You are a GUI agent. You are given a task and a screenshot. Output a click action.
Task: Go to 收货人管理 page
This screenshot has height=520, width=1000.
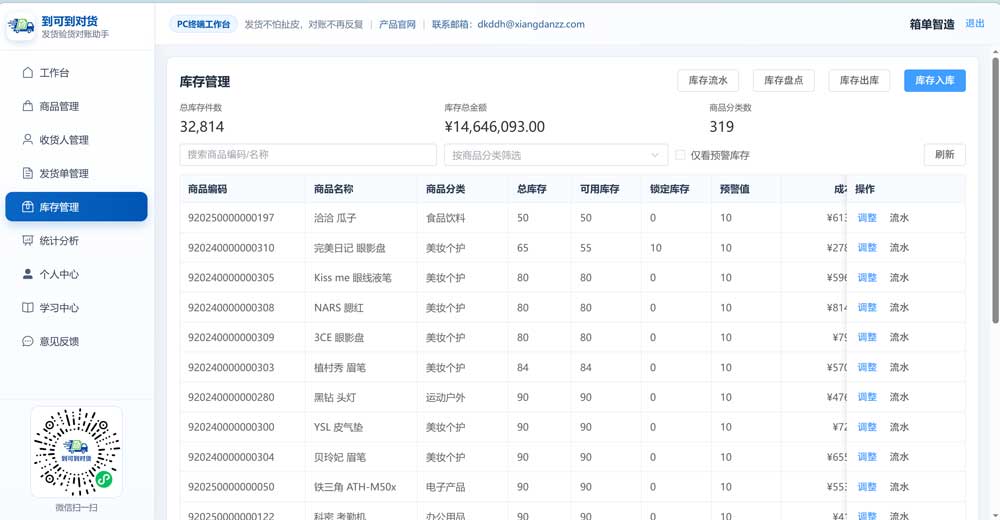click(x=77, y=139)
